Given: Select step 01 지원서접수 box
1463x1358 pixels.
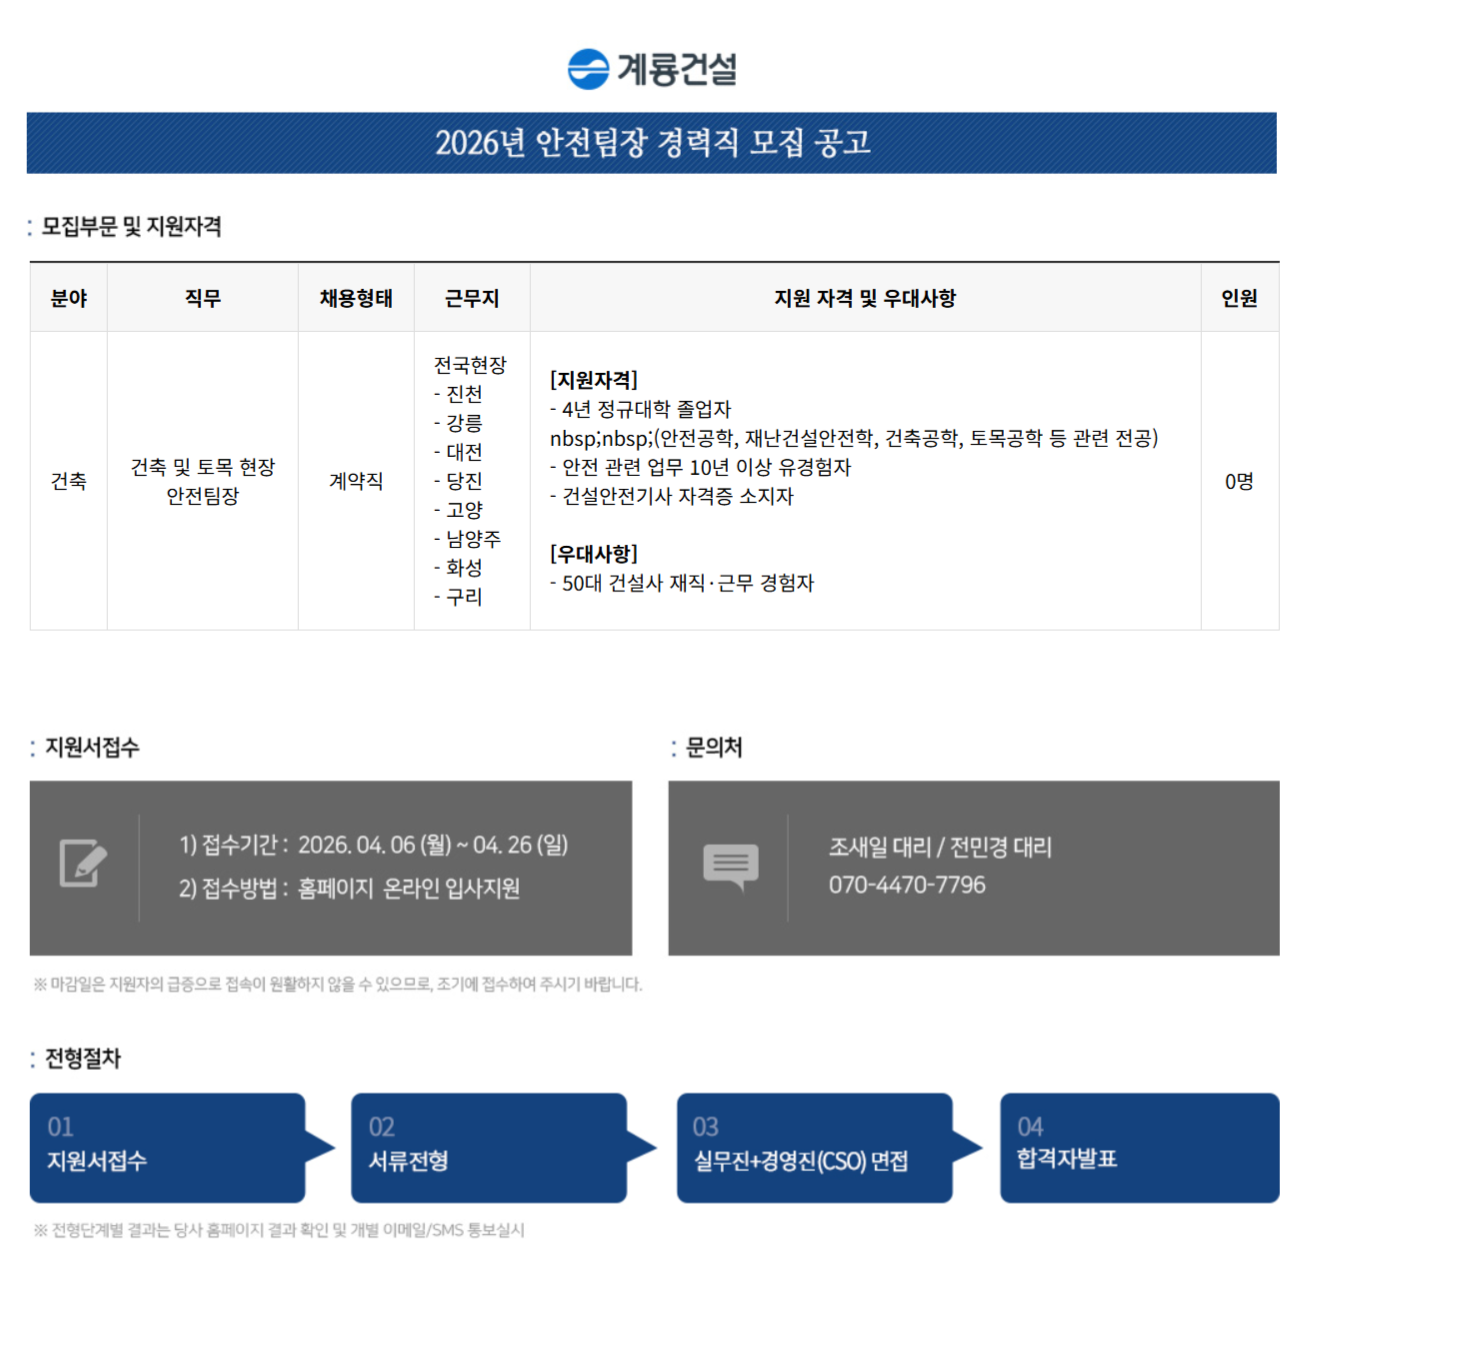Looking at the screenshot, I should tap(167, 1147).
